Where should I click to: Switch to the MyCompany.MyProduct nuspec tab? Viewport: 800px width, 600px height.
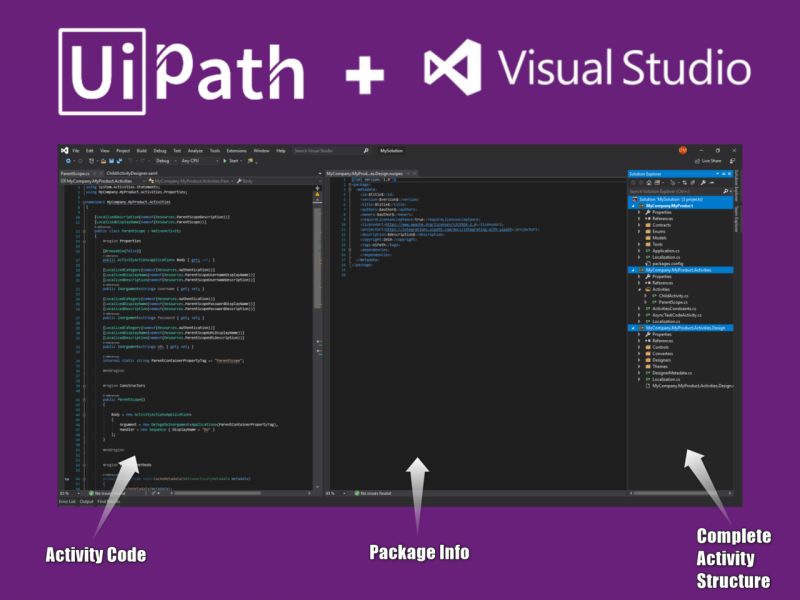(x=365, y=172)
